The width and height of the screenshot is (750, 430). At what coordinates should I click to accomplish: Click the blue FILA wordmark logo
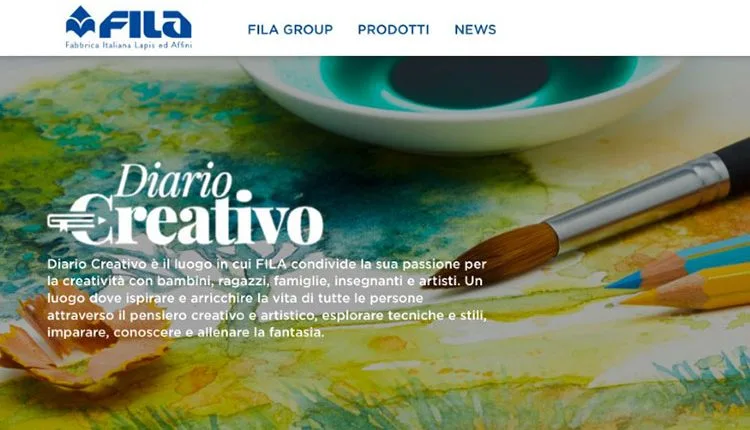[145, 24]
